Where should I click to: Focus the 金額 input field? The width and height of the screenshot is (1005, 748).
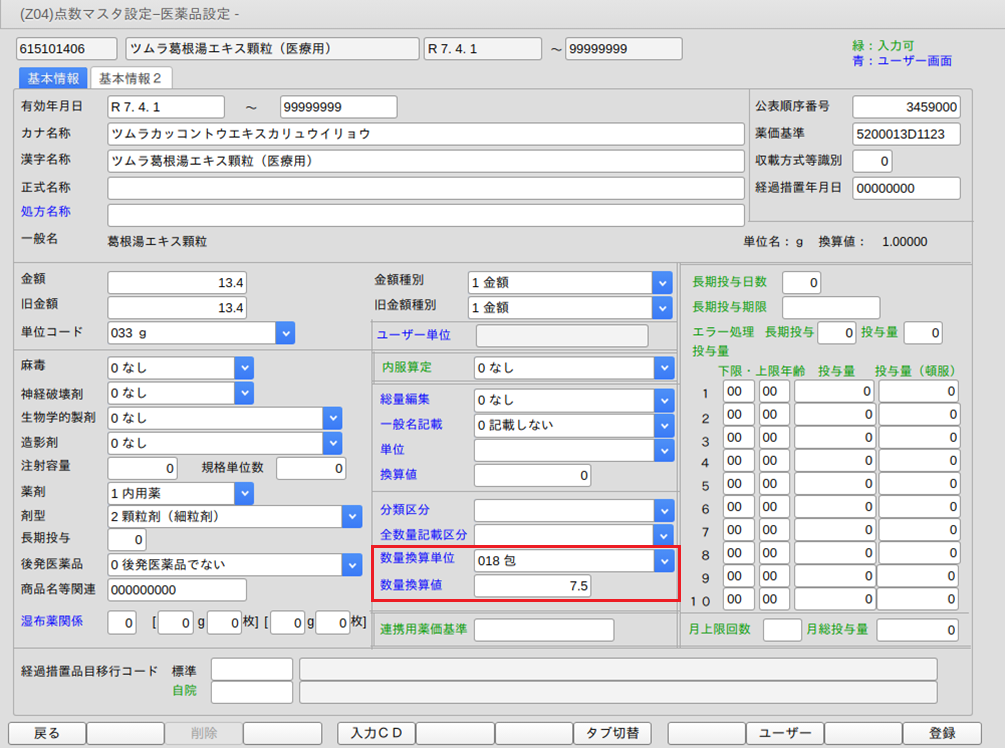pyautogui.click(x=177, y=283)
